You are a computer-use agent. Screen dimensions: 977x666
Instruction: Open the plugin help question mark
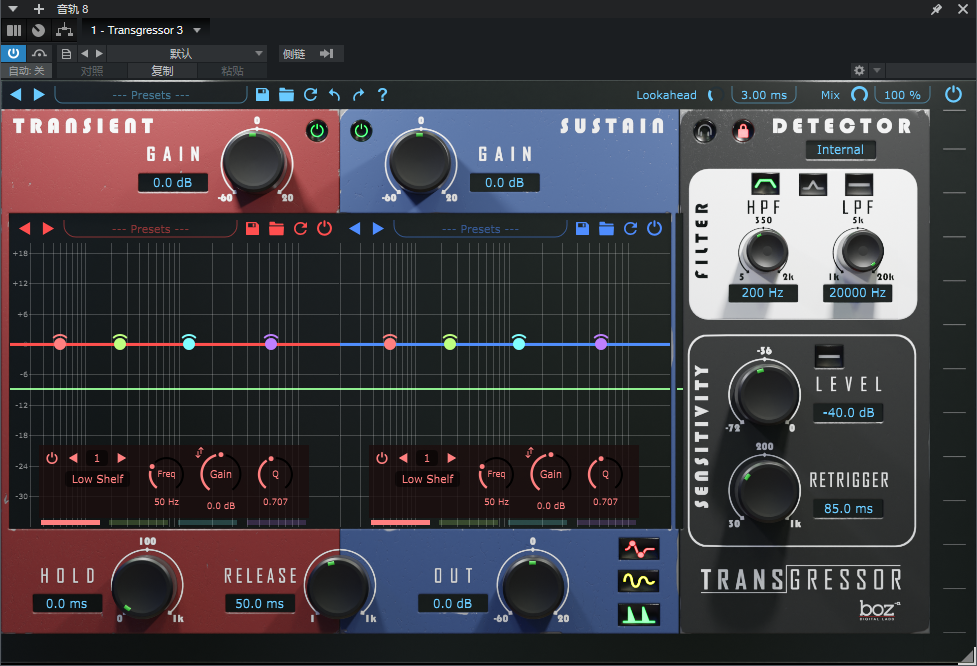[383, 95]
